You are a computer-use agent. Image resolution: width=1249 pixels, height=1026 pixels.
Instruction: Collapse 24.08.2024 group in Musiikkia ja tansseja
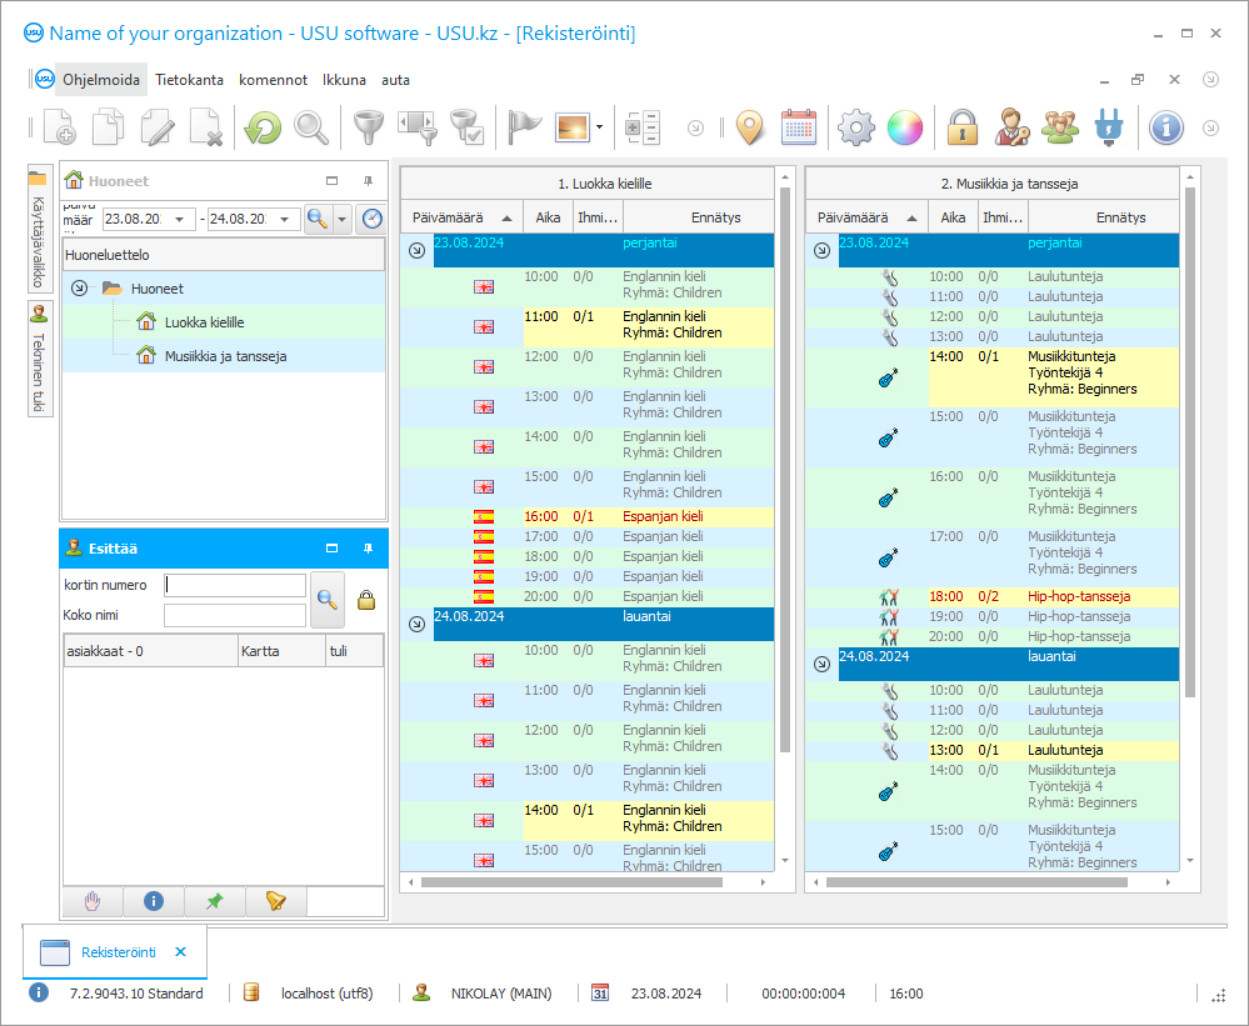[822, 664]
